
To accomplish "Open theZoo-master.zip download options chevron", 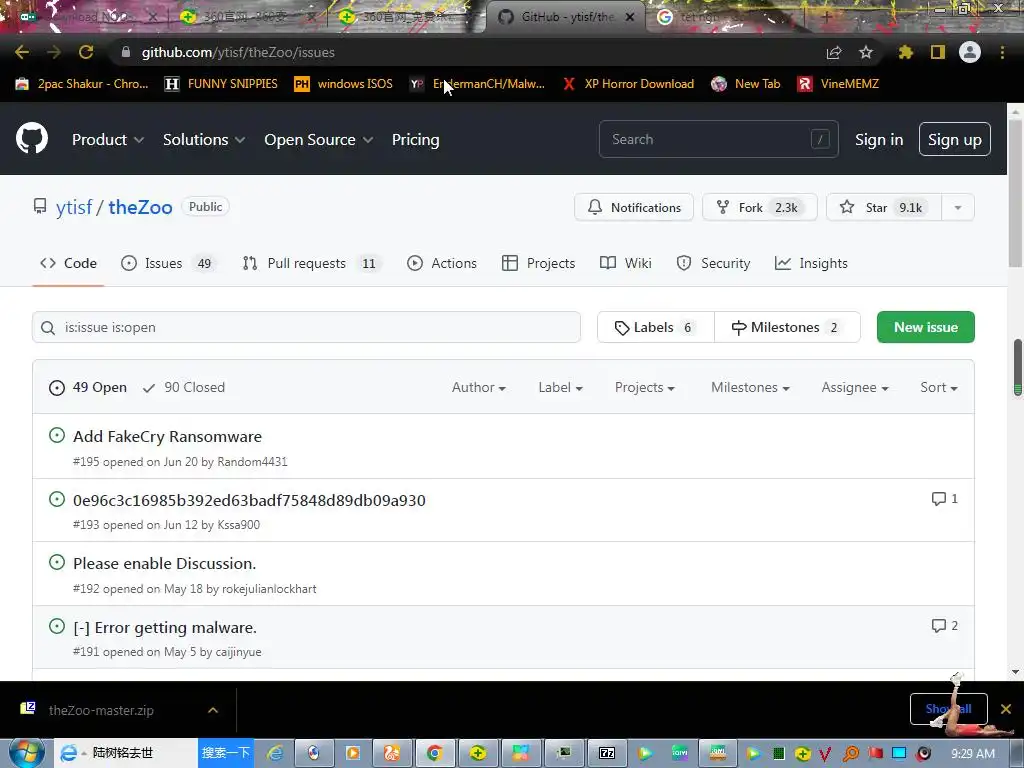I will tap(213, 710).
